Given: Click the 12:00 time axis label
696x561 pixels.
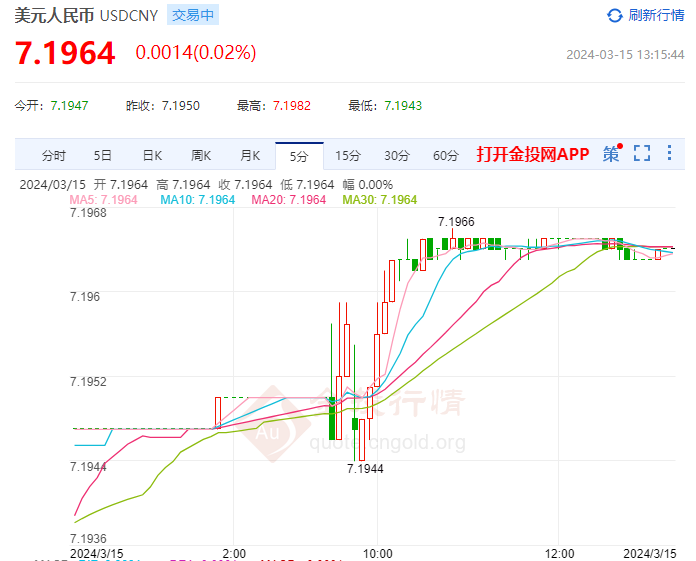Looking at the screenshot, I should [559, 553].
